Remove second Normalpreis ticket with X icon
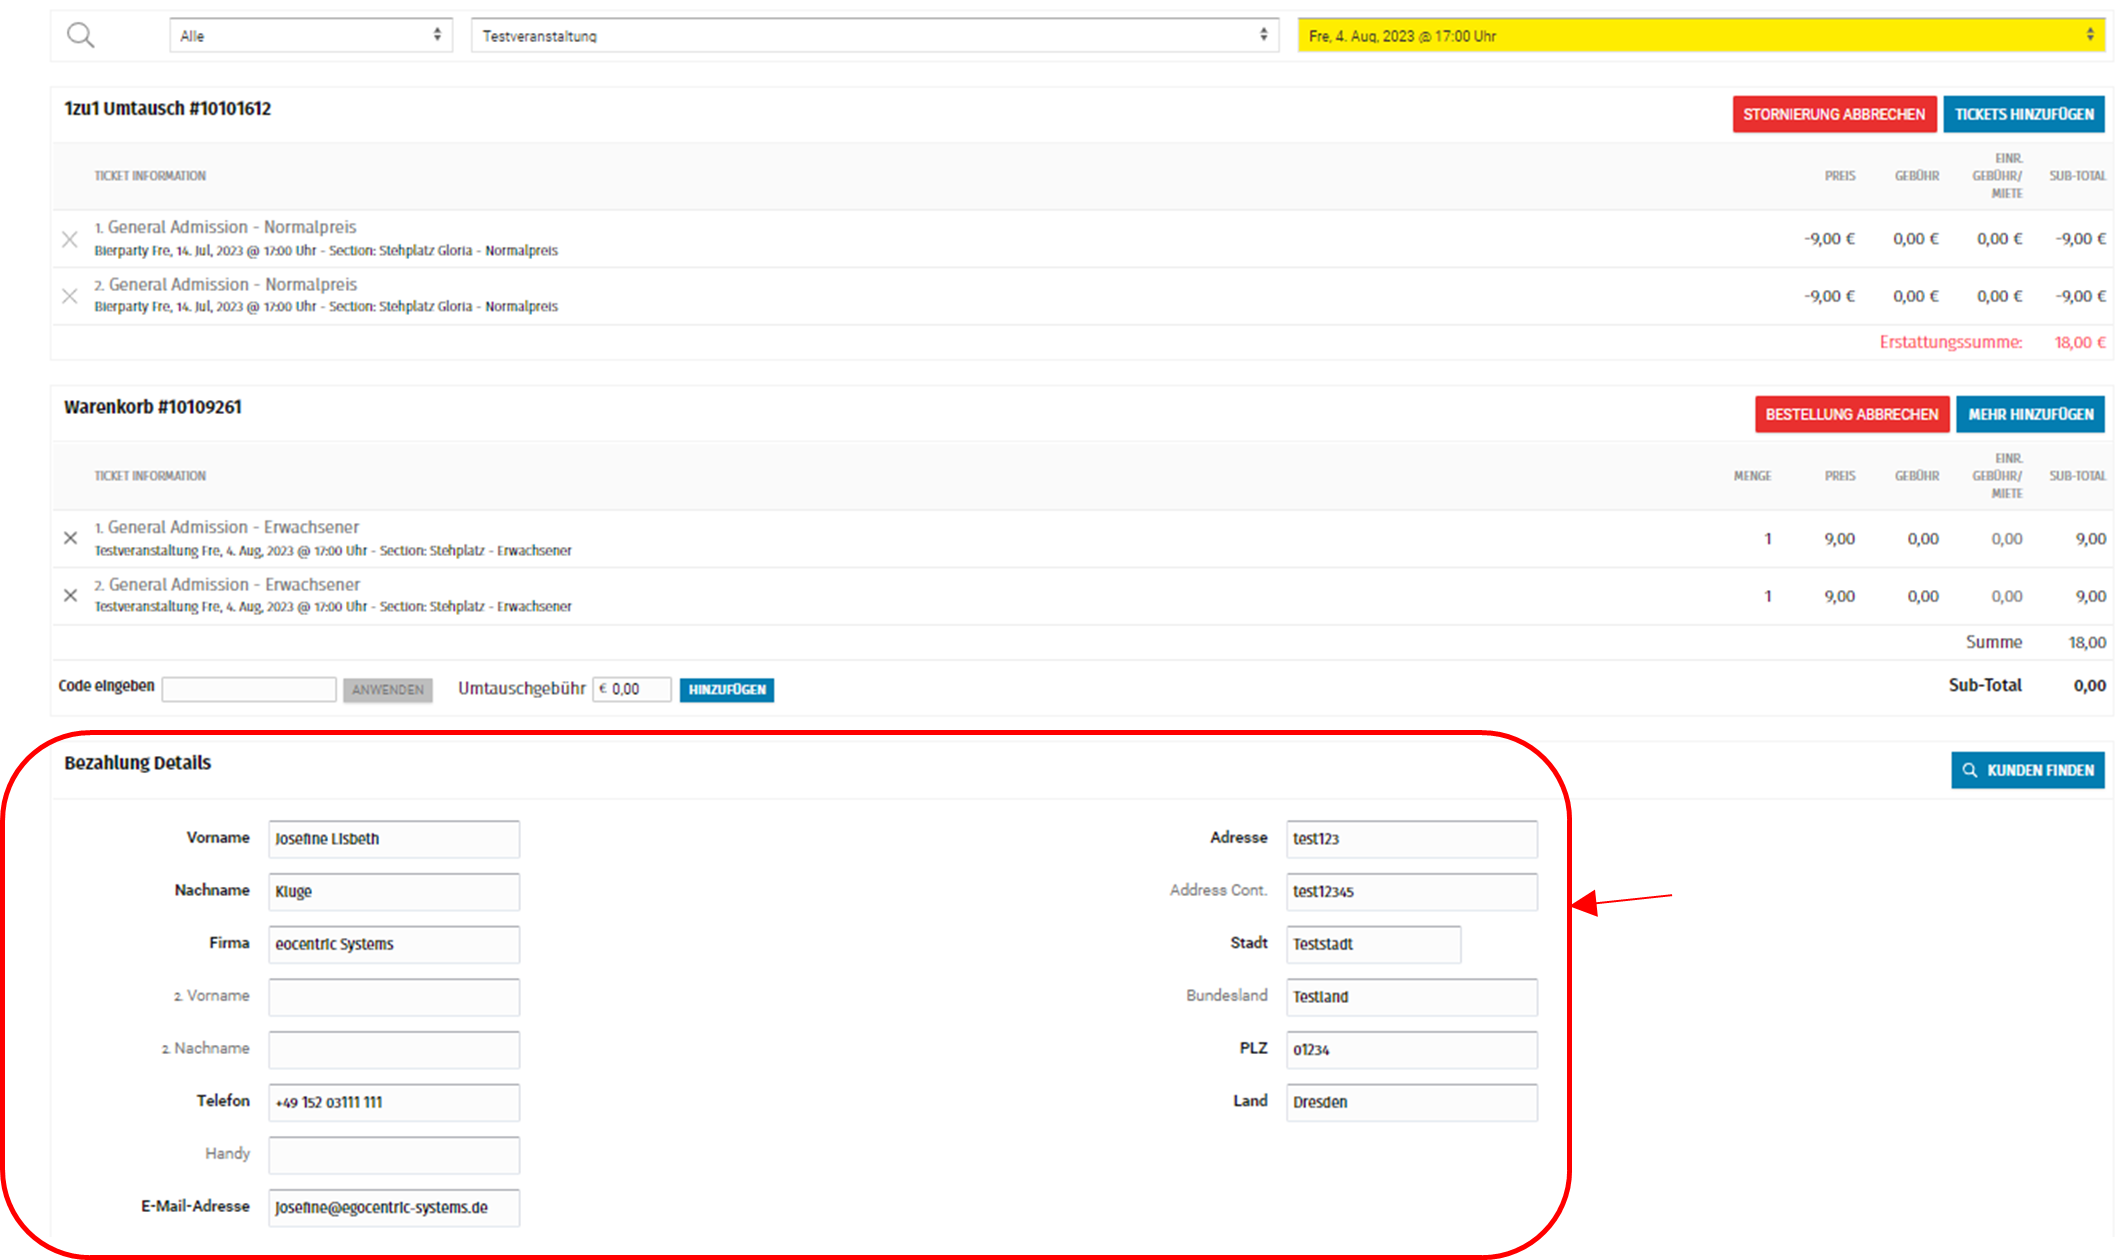The width and height of the screenshot is (2124, 1260). click(x=70, y=296)
